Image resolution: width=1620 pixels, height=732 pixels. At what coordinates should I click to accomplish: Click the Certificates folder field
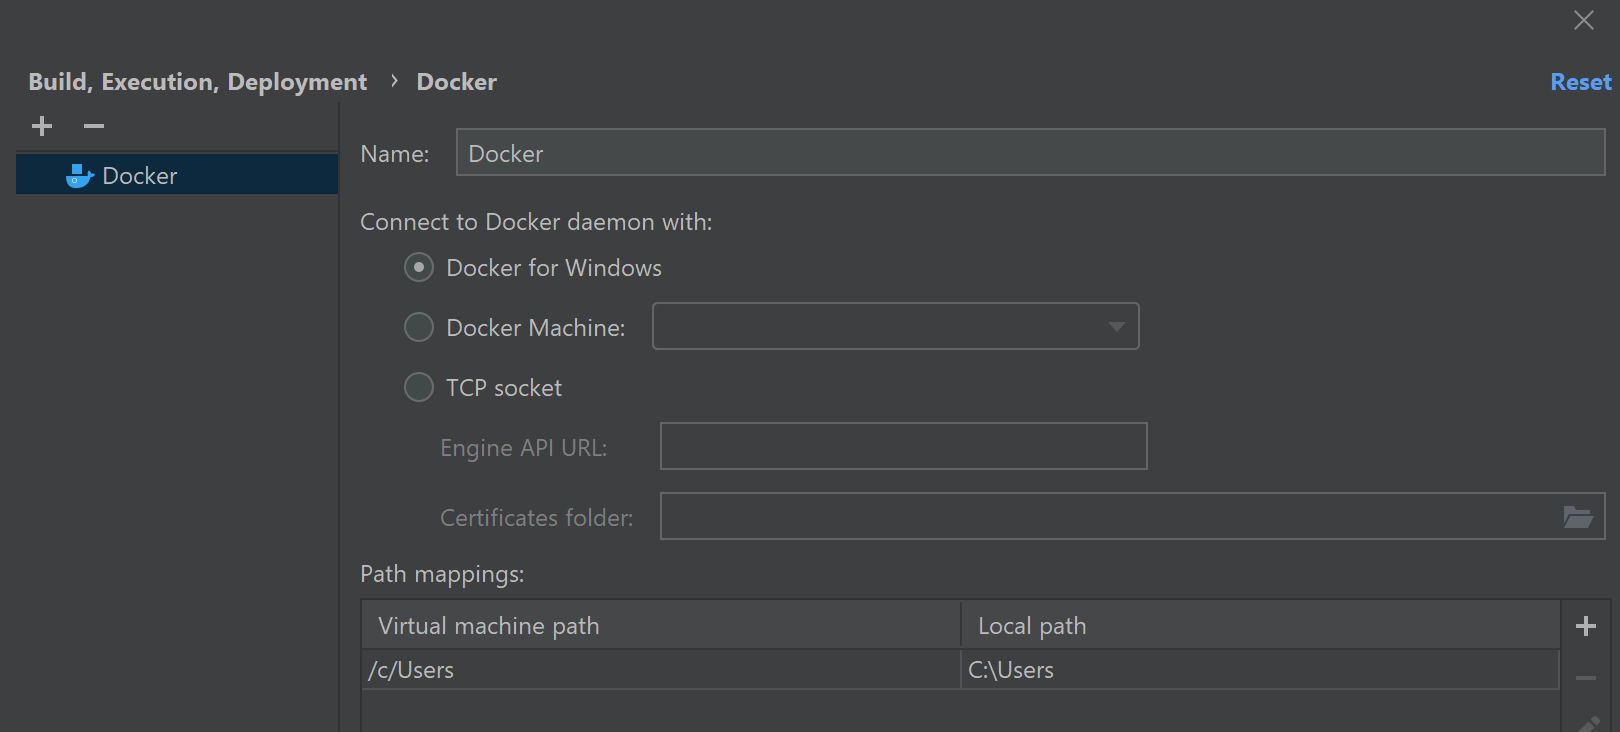(1133, 516)
